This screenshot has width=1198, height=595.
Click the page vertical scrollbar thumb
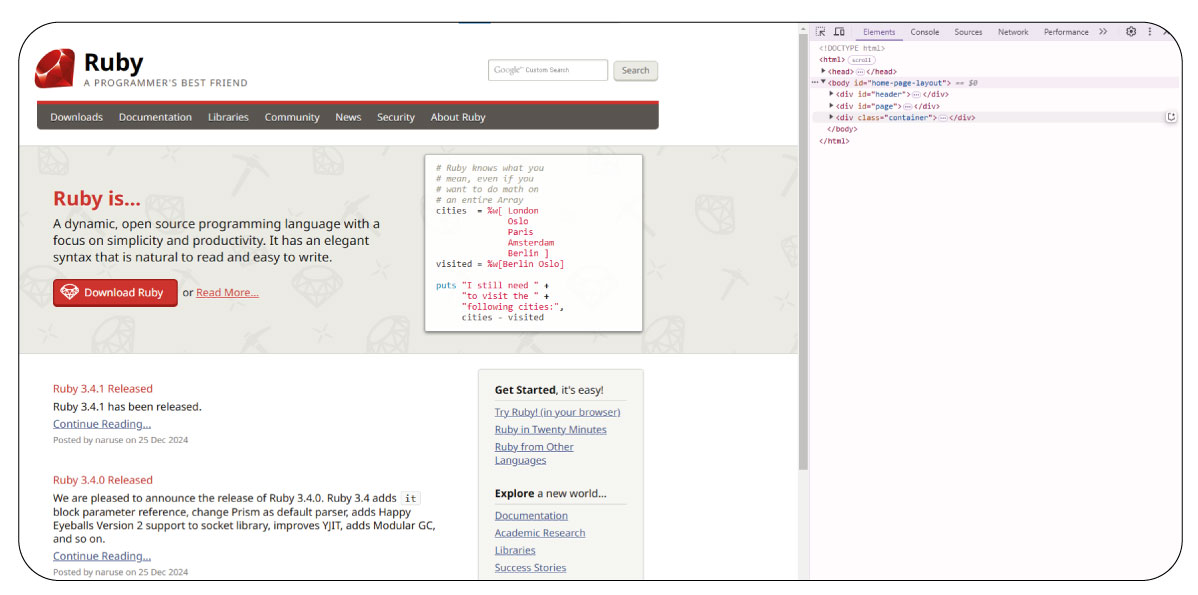(x=803, y=252)
